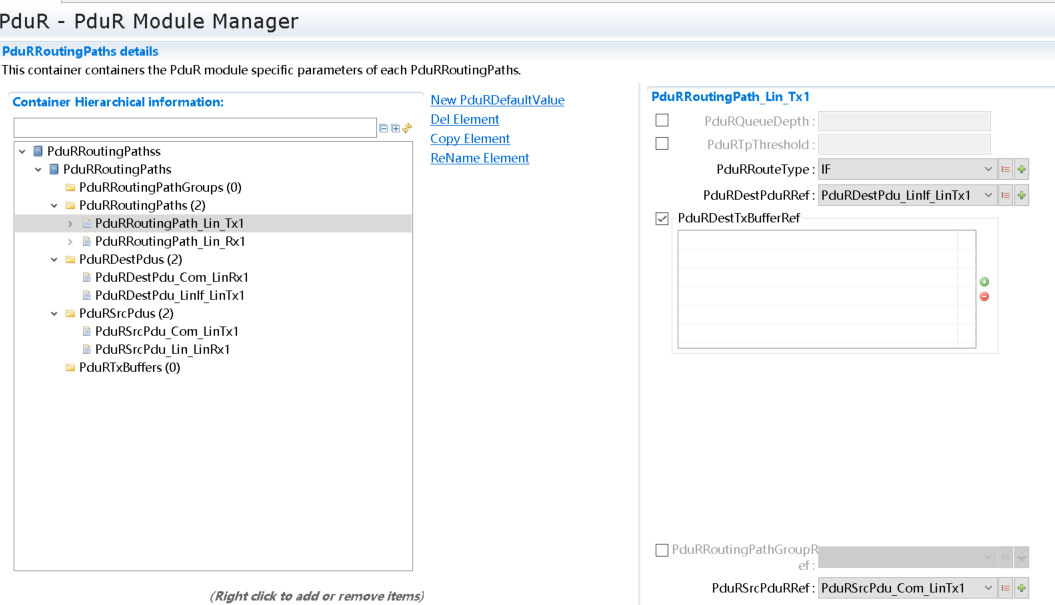The width and height of the screenshot is (1055, 605).
Task: Select PduRDestPdu_Com_LinRx1 in the tree
Action: coord(171,278)
